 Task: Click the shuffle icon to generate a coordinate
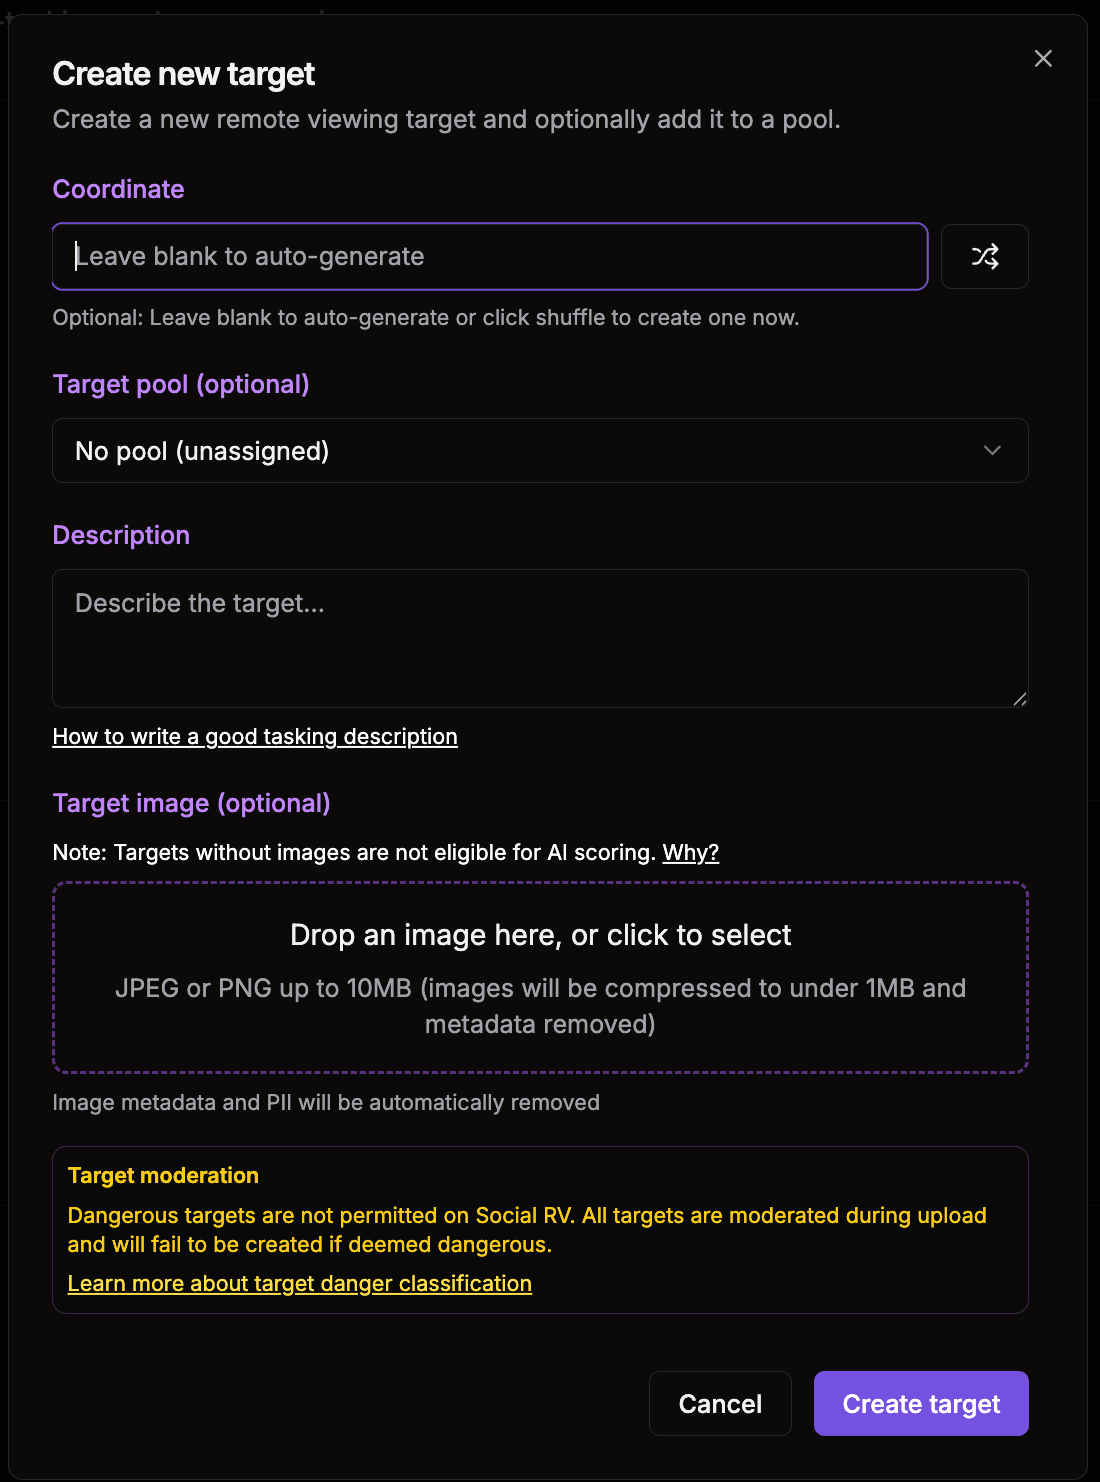(984, 257)
